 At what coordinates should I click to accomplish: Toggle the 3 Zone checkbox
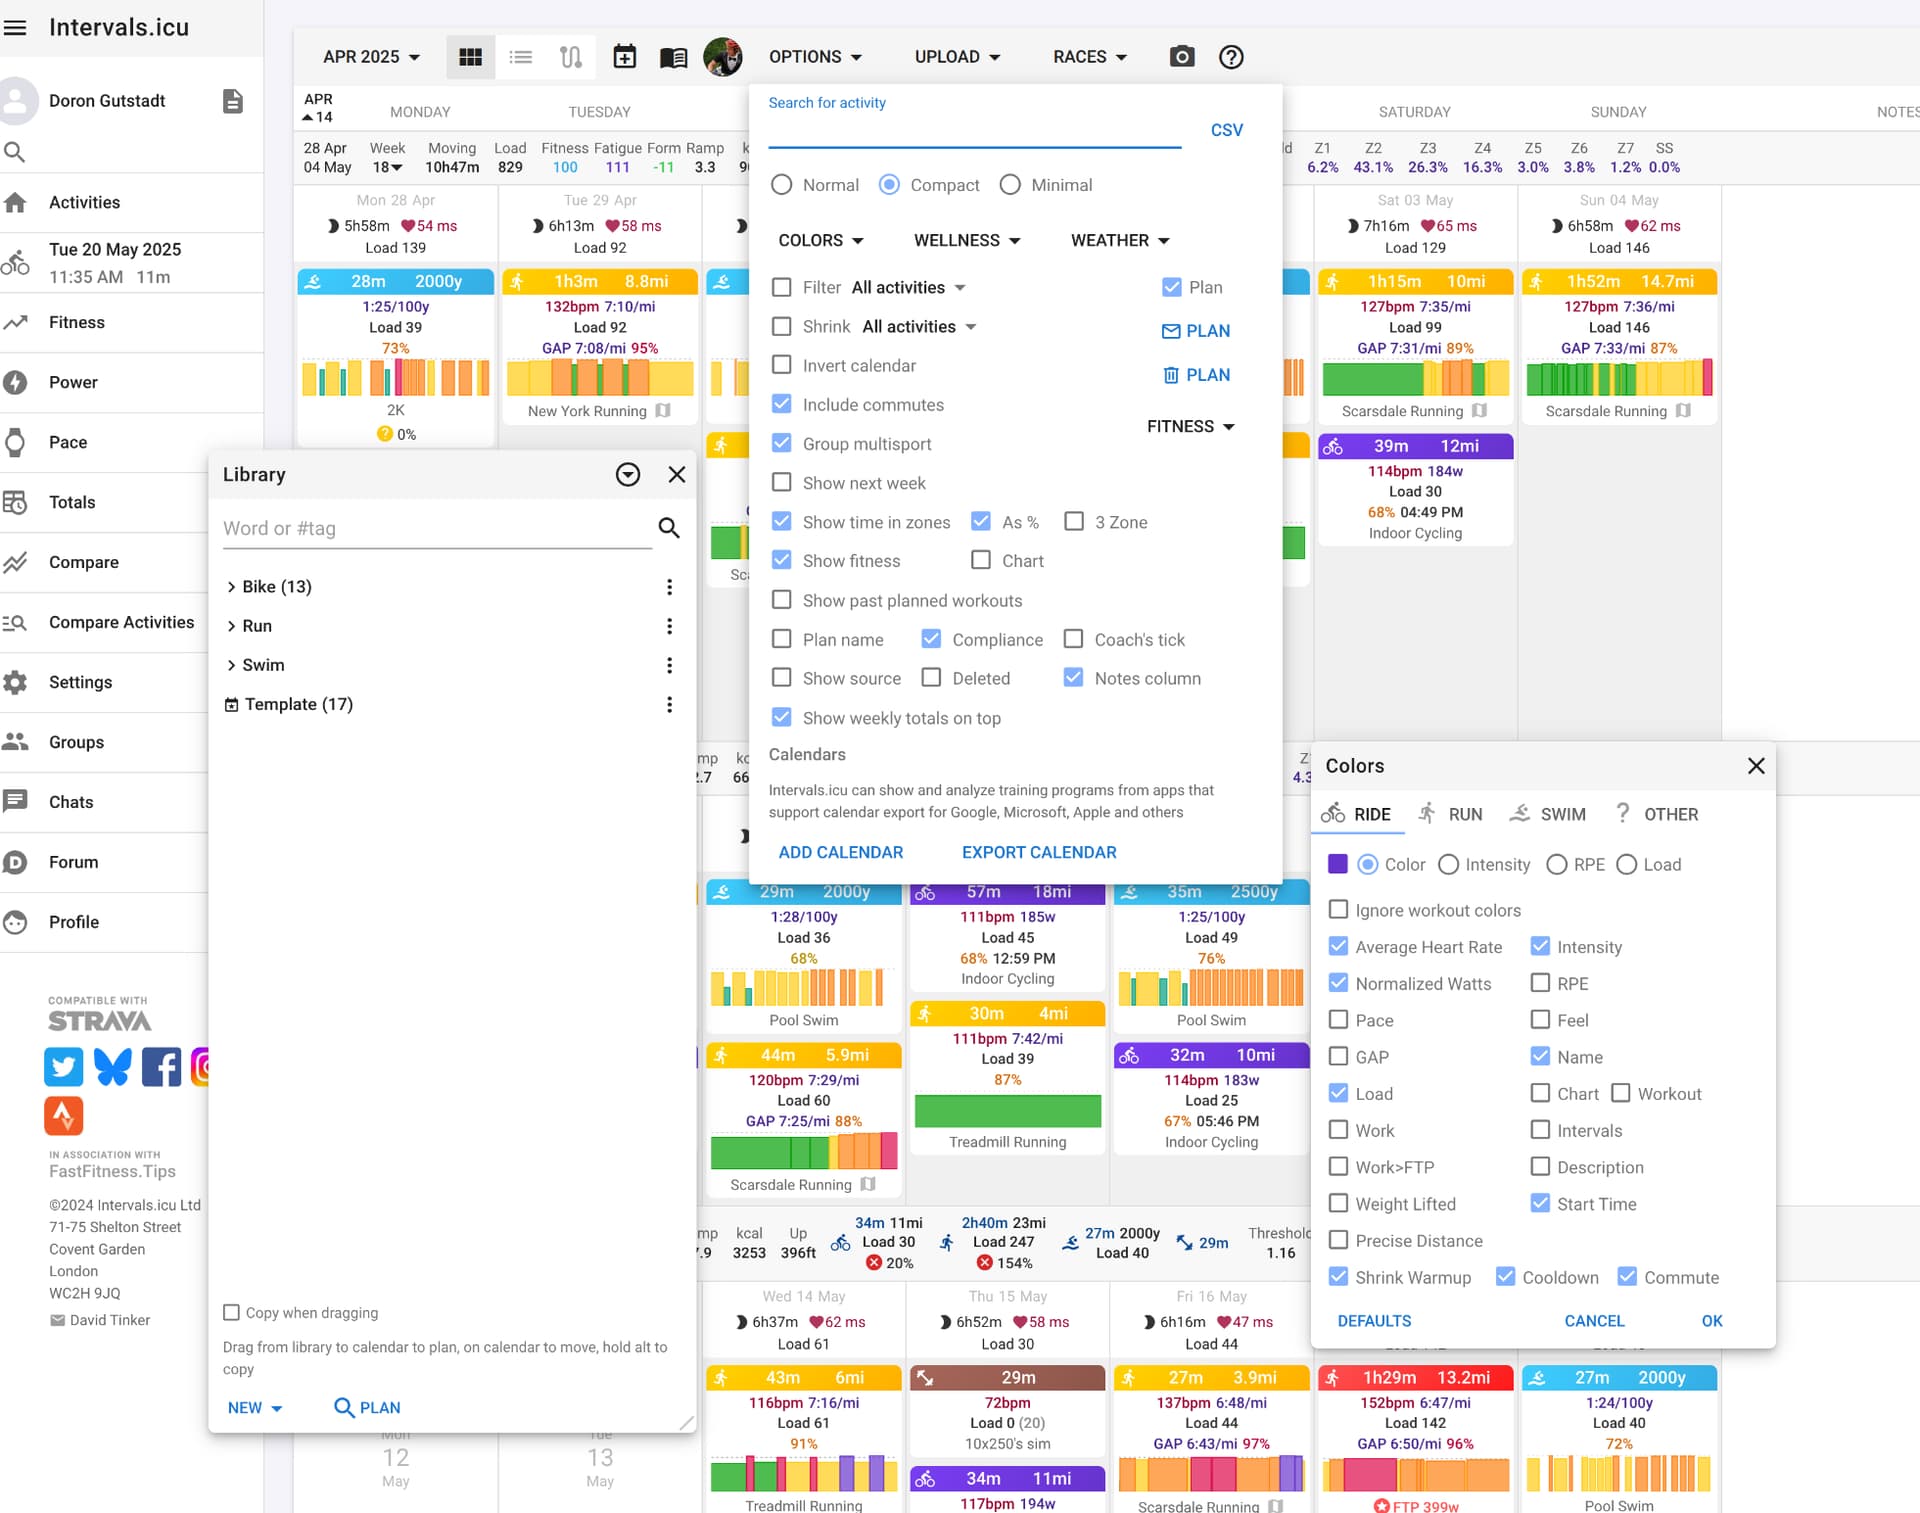click(1074, 522)
